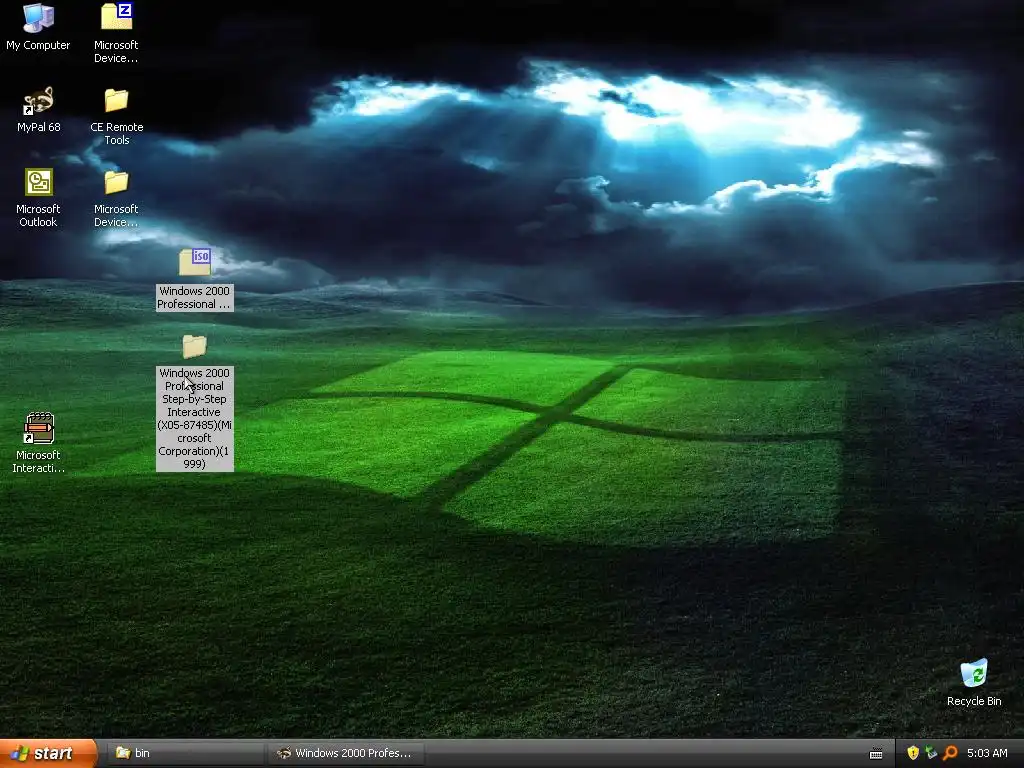The height and width of the screenshot is (768, 1024).
Task: Click the 'CE Remote Tools' label text
Action: click(x=117, y=134)
